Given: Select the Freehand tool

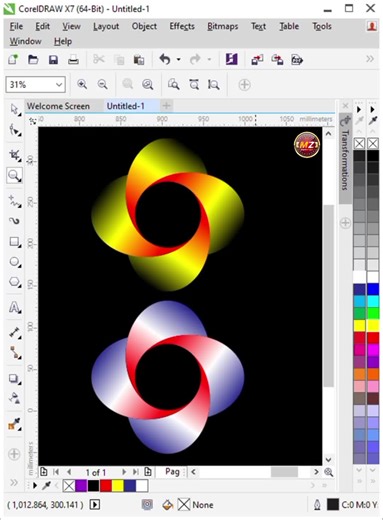Looking at the screenshot, I should coord(14,201).
